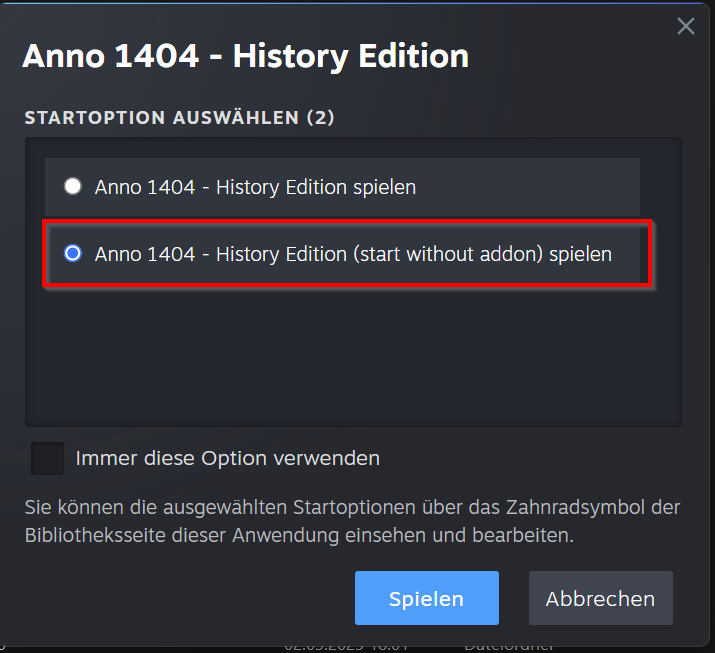This screenshot has width=715, height=653.
Task: Choose the "start without addon" radio button
Action: (x=72, y=254)
